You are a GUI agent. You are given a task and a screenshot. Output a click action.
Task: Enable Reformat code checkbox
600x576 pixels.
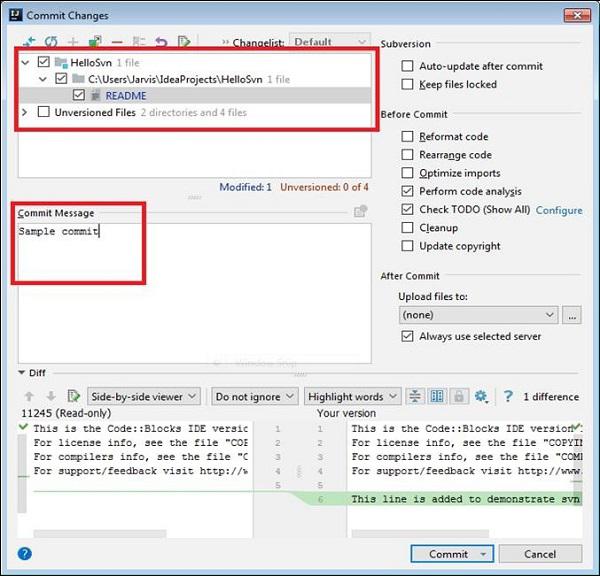point(407,137)
